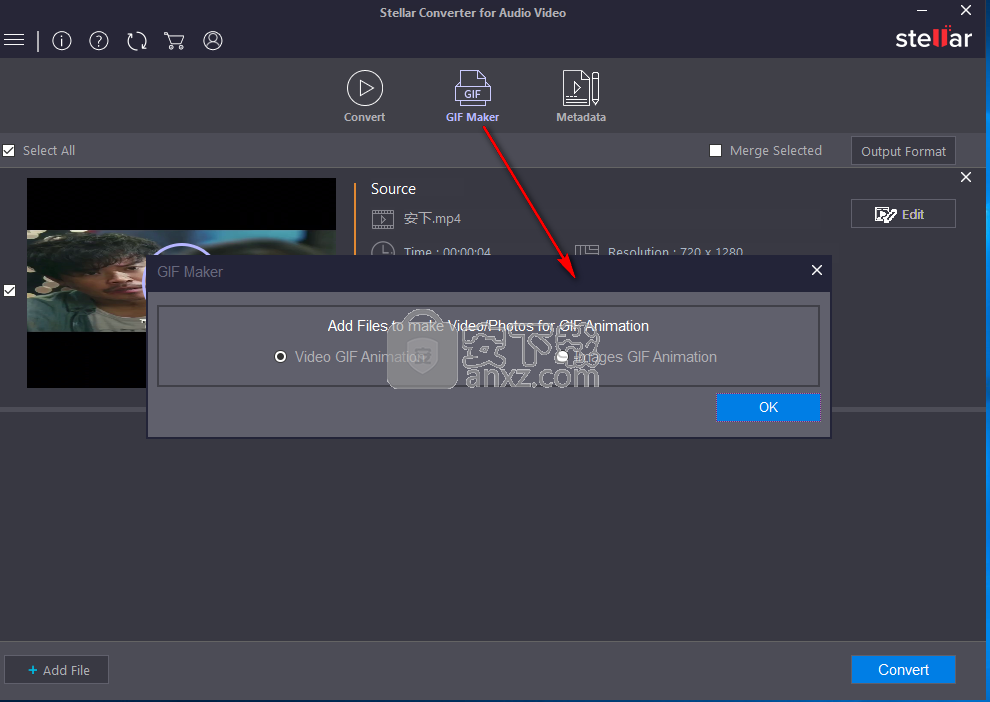The height and width of the screenshot is (702, 990).
Task: Enable the Merge Selected checkbox
Action: pos(715,150)
